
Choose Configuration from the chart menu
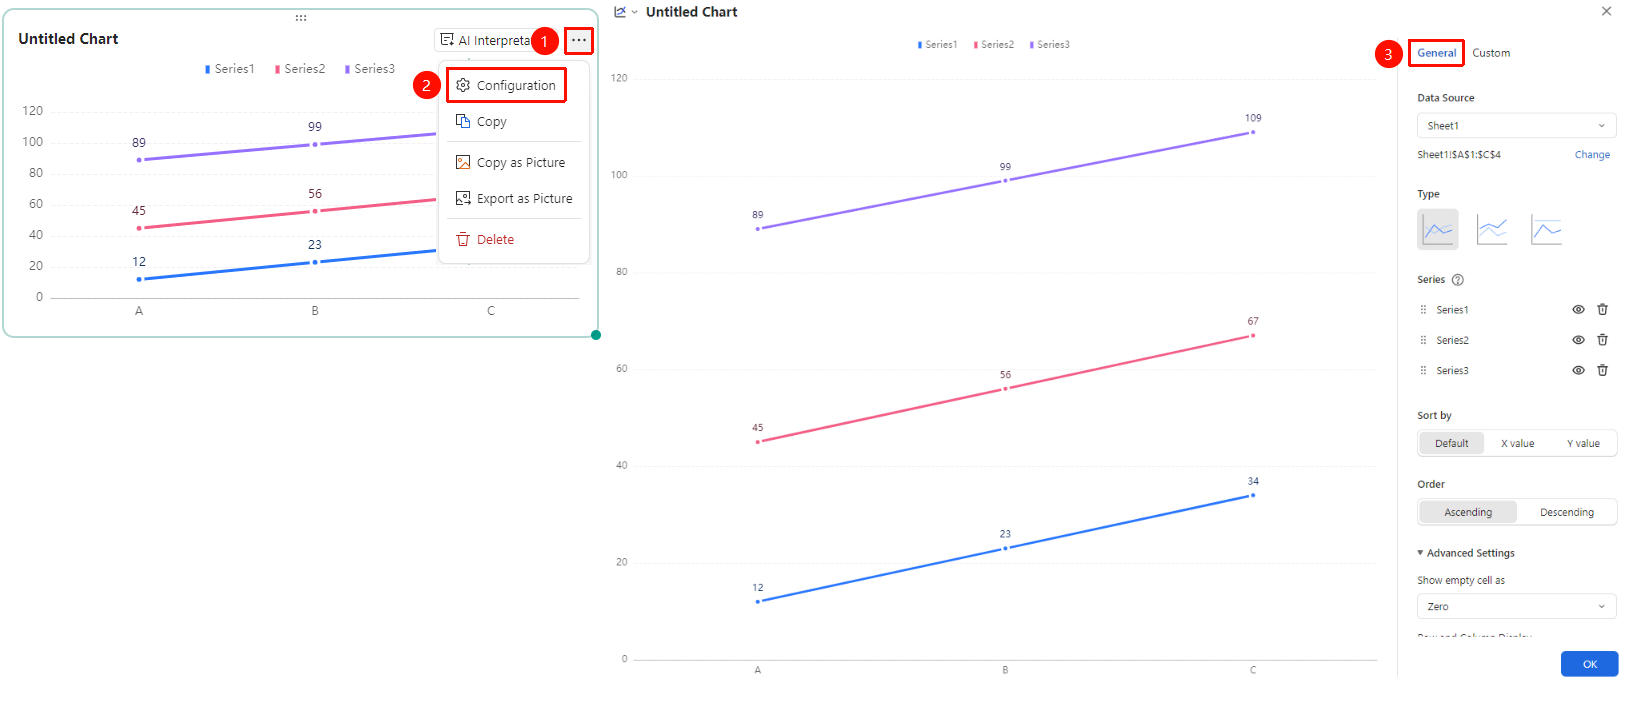pyautogui.click(x=506, y=85)
